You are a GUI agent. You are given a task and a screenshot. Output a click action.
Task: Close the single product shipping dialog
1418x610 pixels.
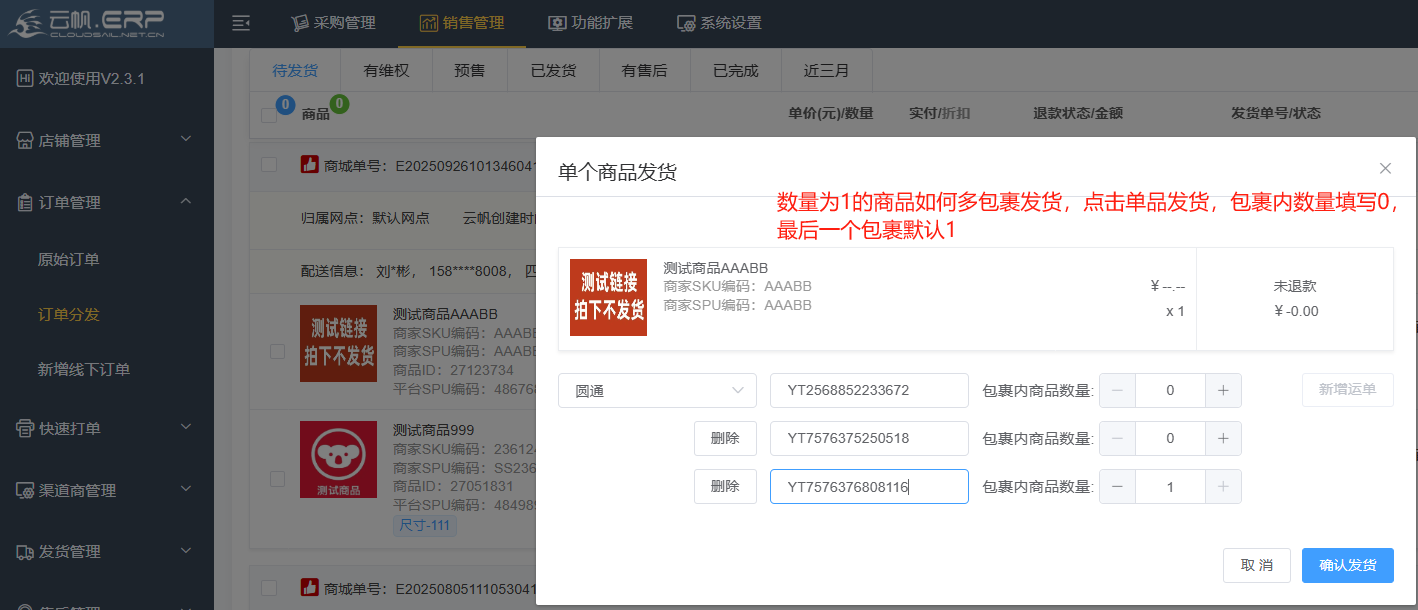[x=1385, y=168]
